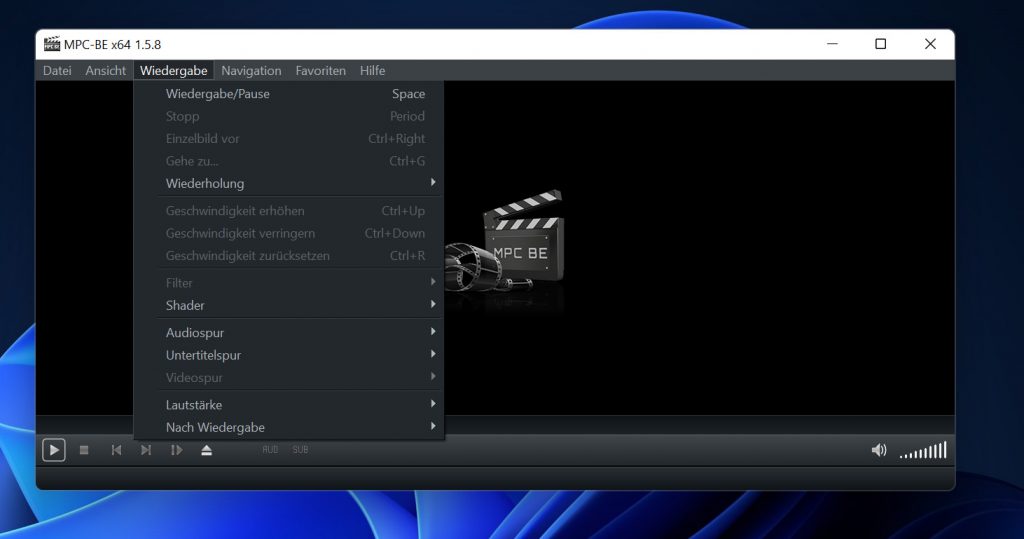Click the SUB subtitle indicator
Image resolution: width=1024 pixels, height=539 pixels.
(300, 449)
